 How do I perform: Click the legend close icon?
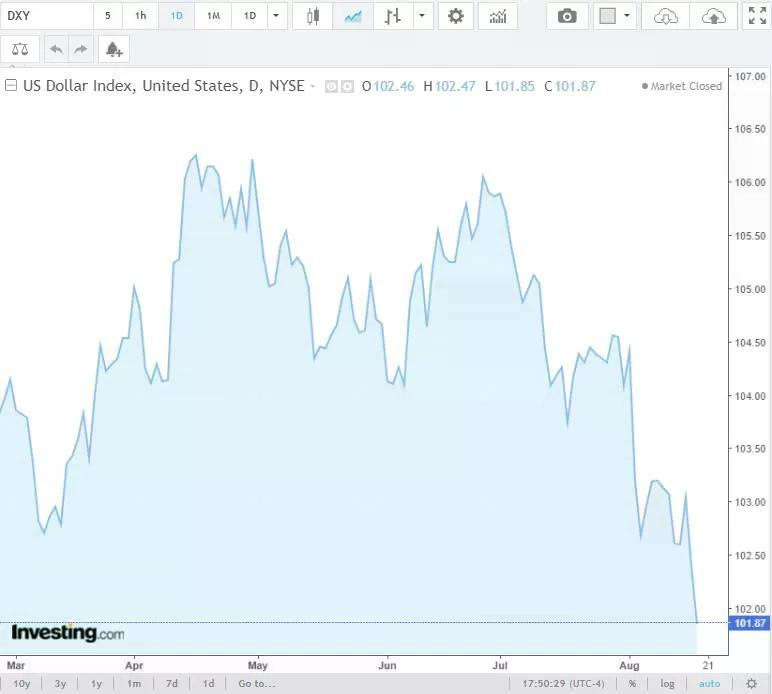(347, 87)
